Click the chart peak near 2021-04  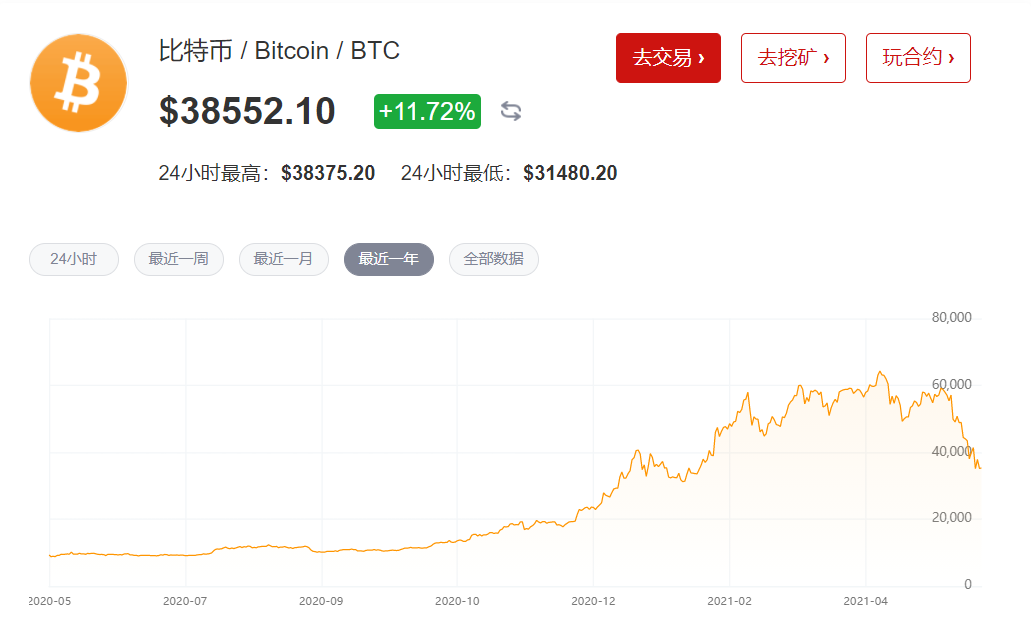[882, 370]
